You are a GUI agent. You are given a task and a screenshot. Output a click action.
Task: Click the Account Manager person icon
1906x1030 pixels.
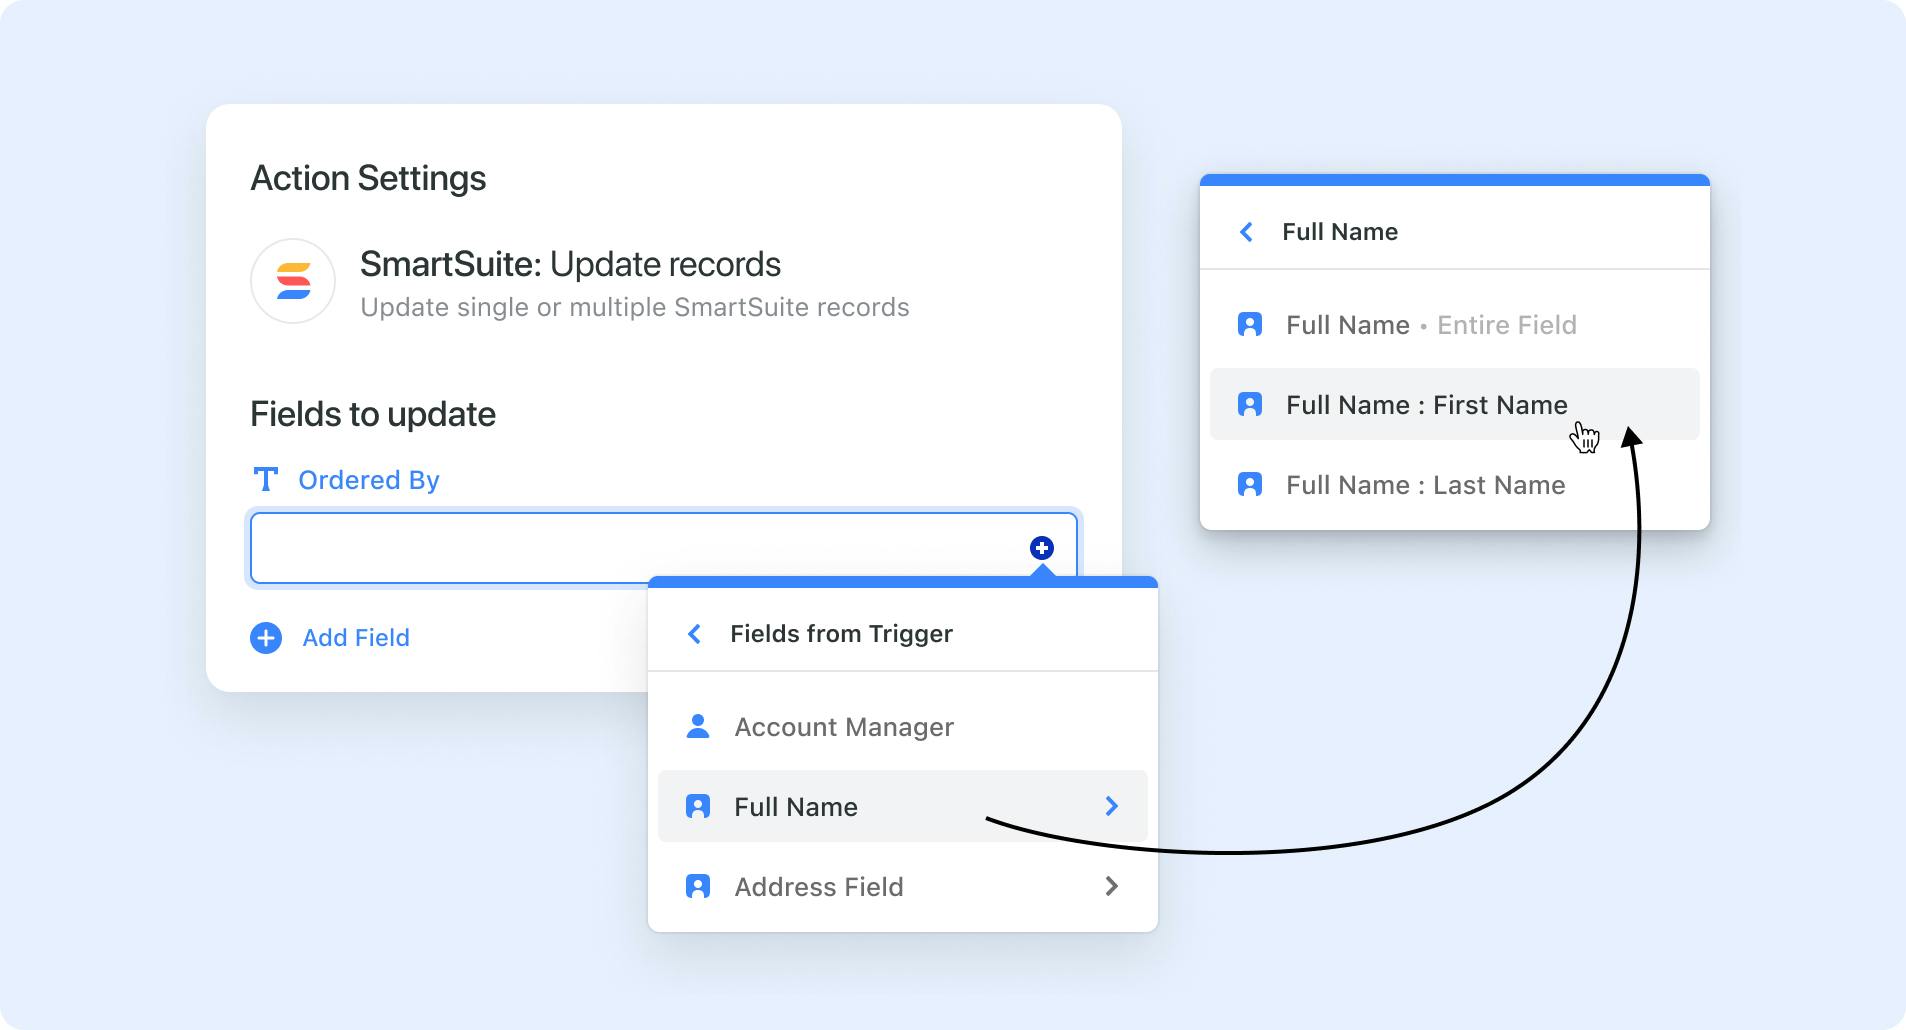(698, 726)
